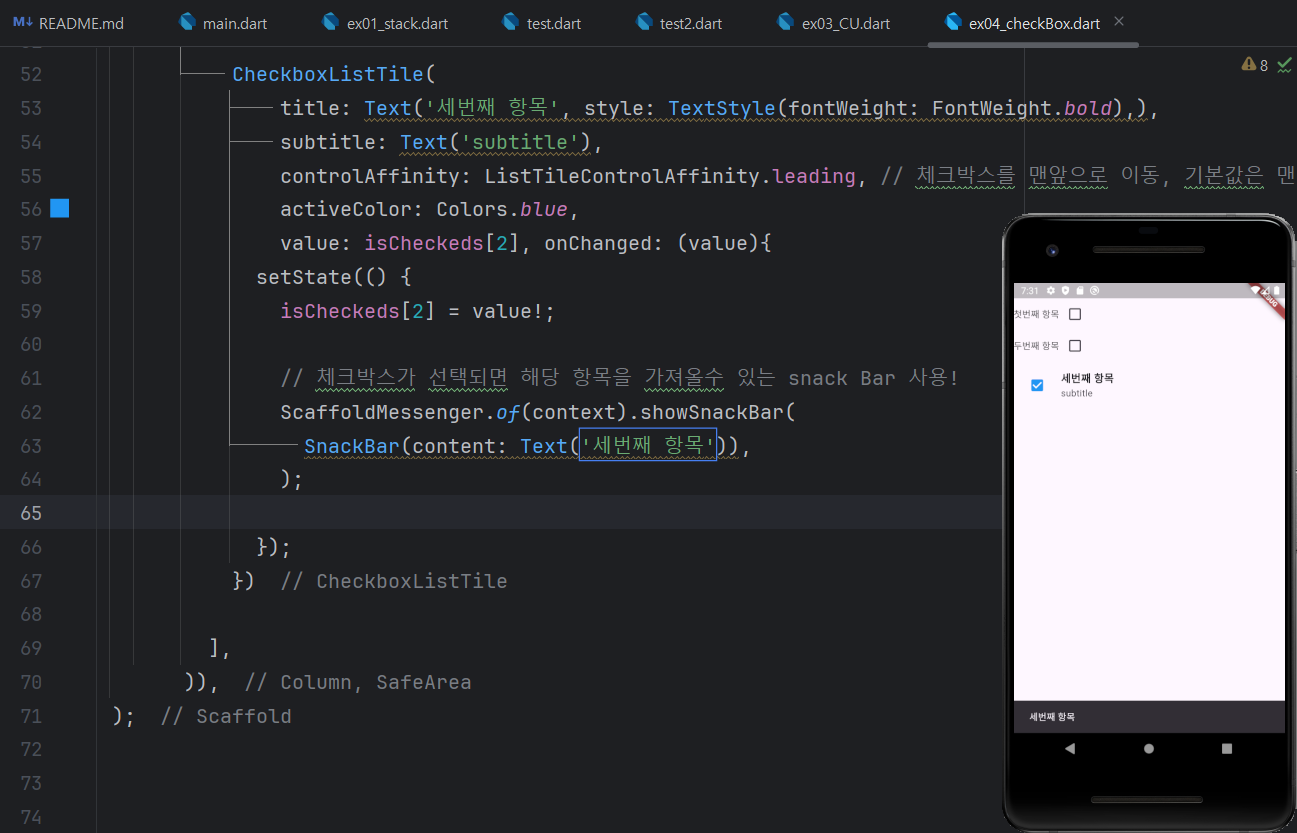This screenshot has width=1297, height=833.
Task: Click line number 56 in the gutter
Action: [31, 209]
